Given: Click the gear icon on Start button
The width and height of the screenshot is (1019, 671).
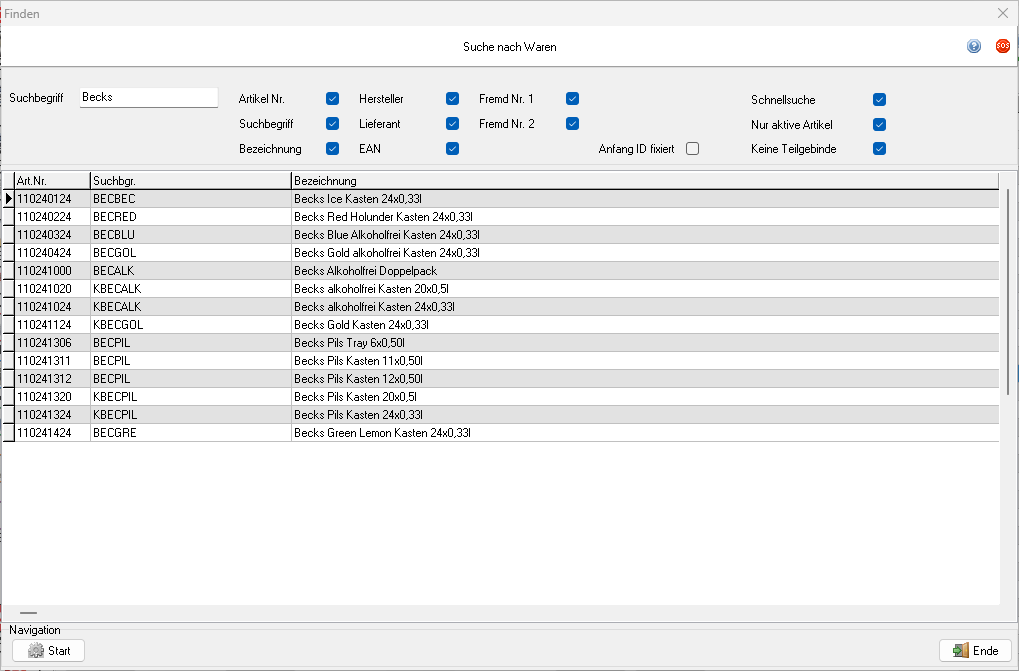Looking at the screenshot, I should (x=36, y=651).
